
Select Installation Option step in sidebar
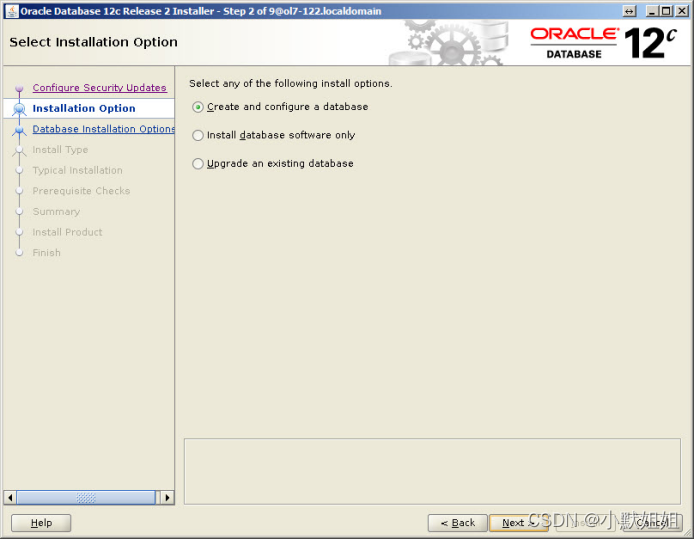pos(84,109)
